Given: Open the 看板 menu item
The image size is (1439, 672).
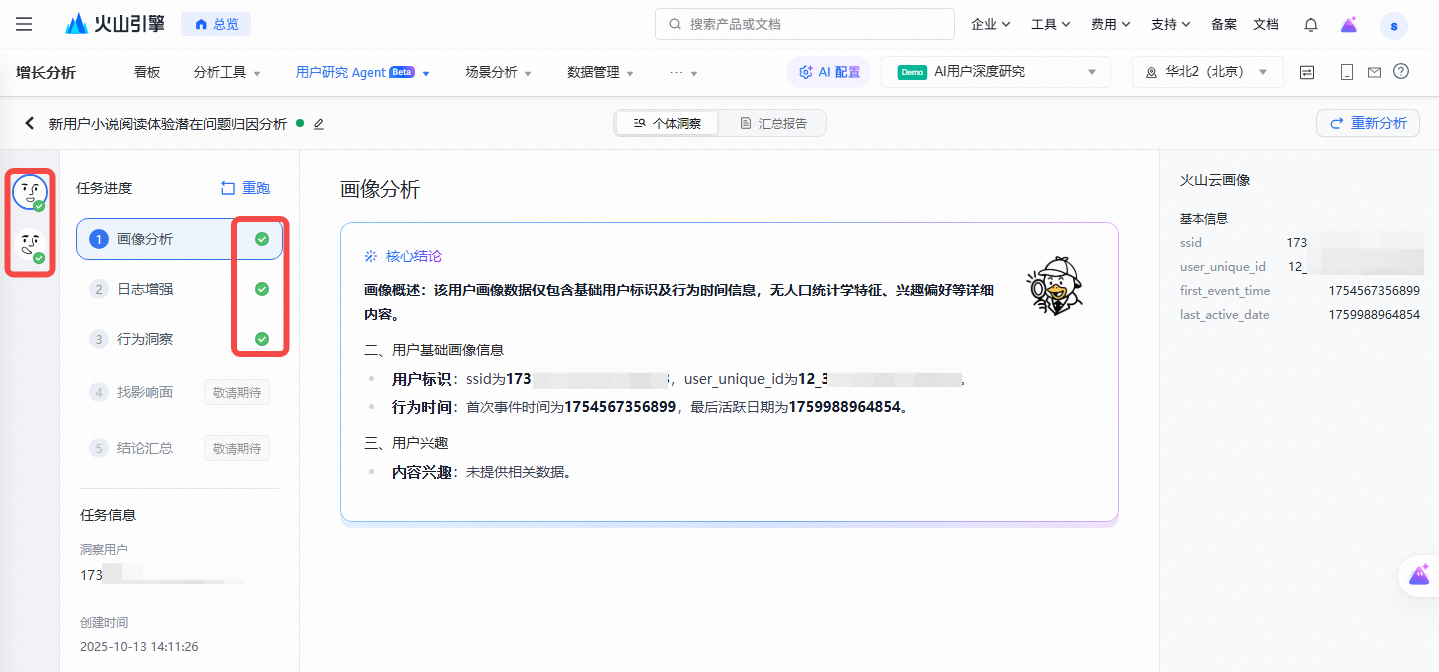Looking at the screenshot, I should coord(147,72).
